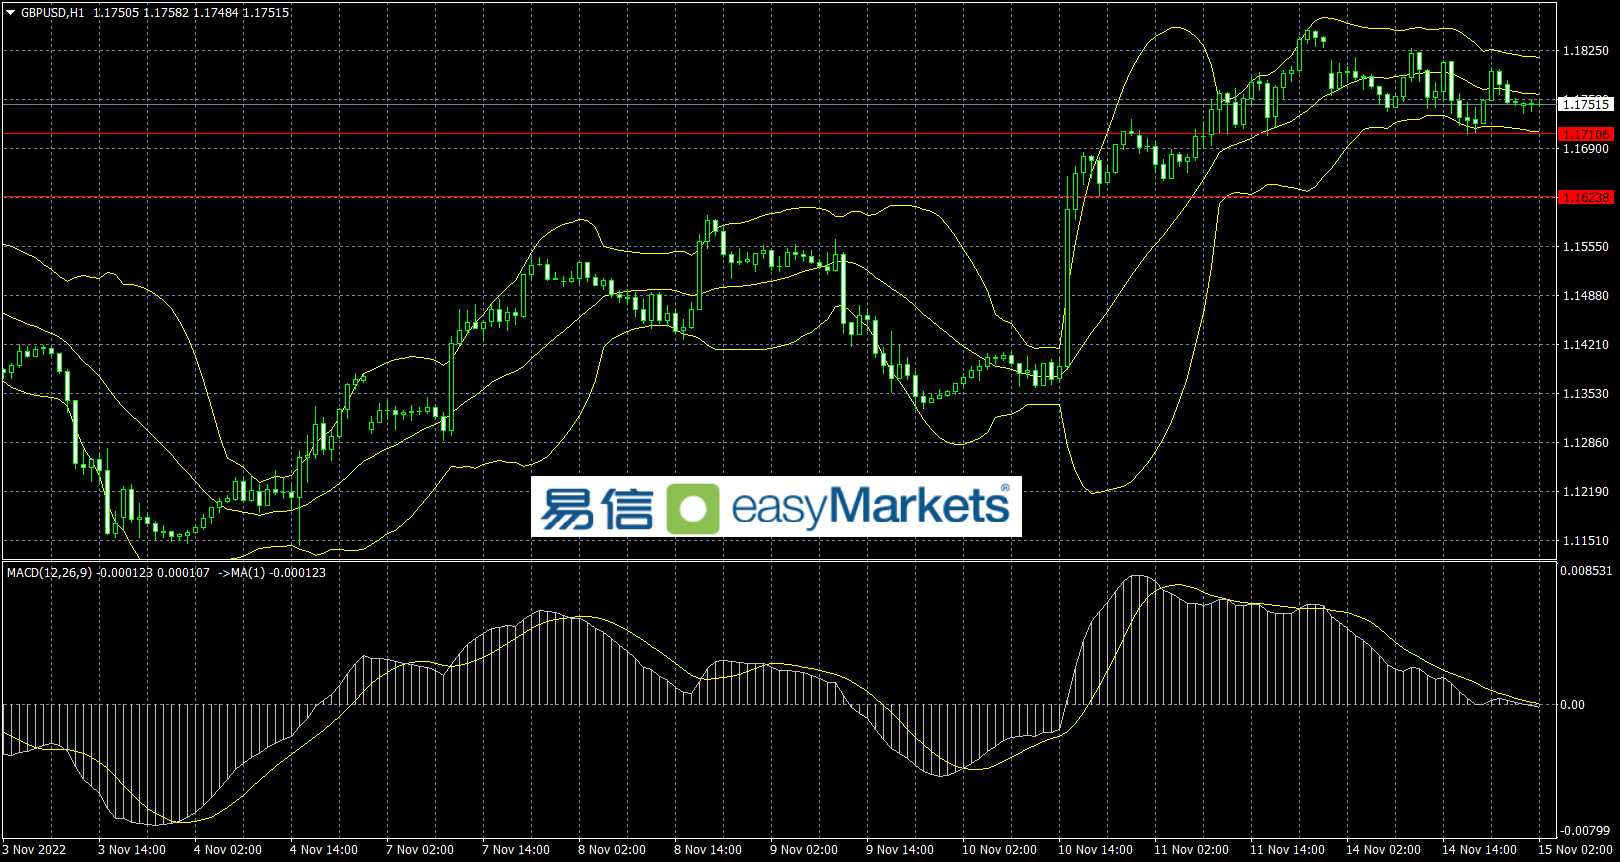The width and height of the screenshot is (1620, 862).
Task: Click the 3 Nov 2022 date label
Action: point(35,850)
